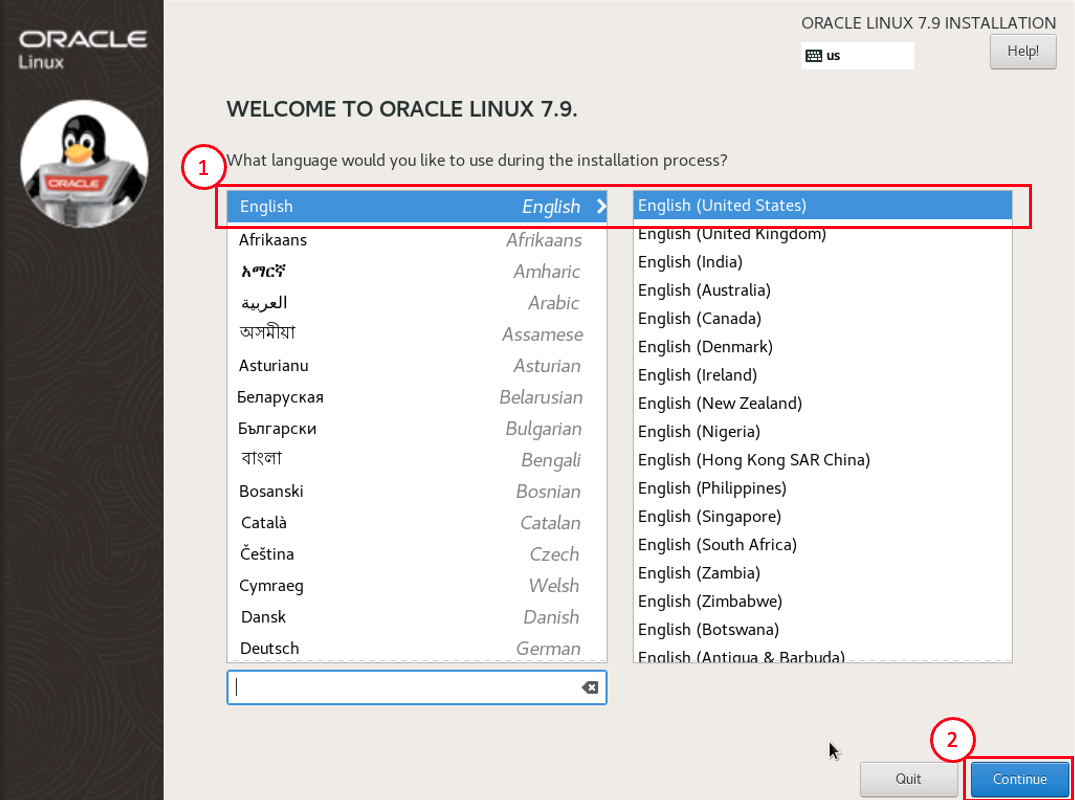Choose English (United Kingdom) locale
Viewport: 1075px width, 800px height.
tap(823, 234)
